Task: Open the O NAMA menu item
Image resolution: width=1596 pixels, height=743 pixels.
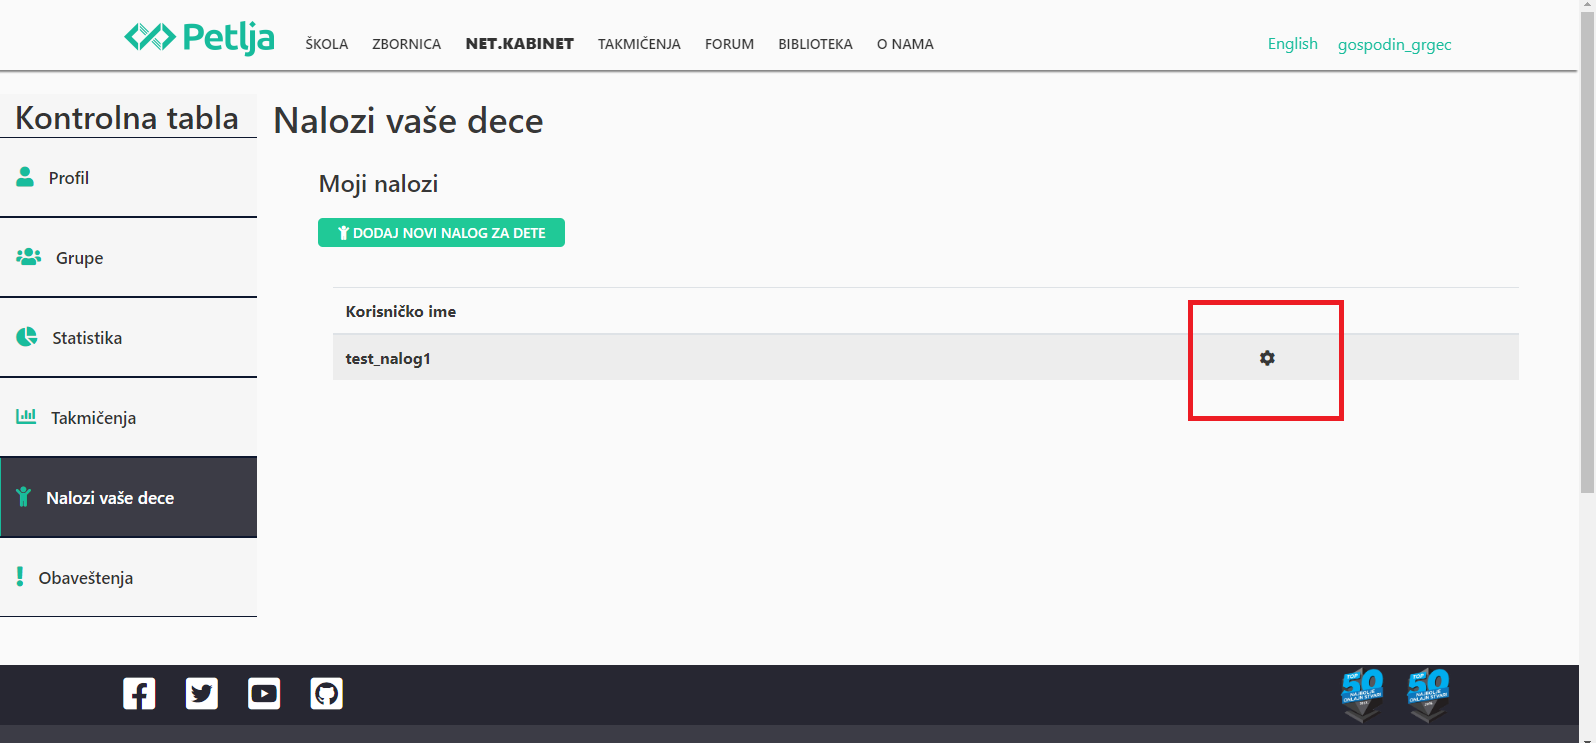Action: (x=905, y=44)
